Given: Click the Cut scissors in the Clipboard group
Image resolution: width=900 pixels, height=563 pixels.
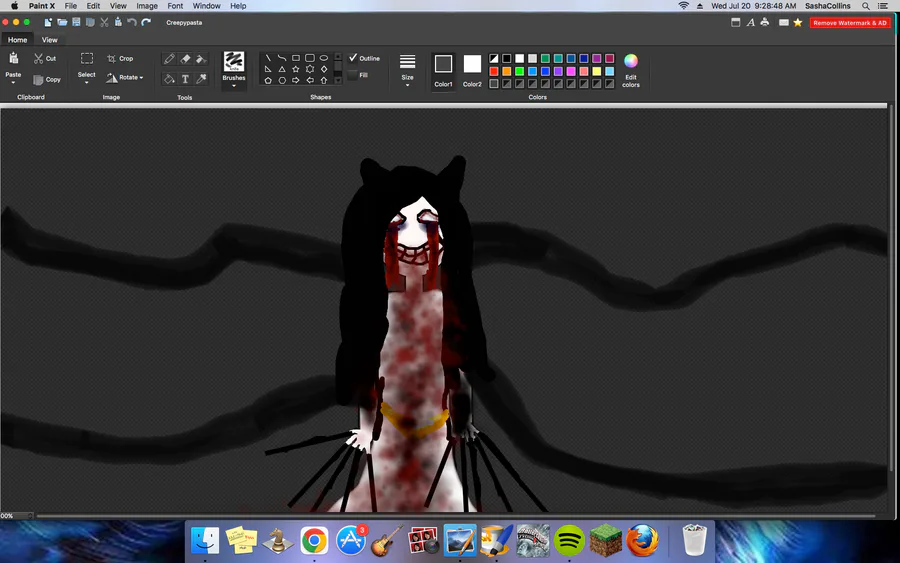Looking at the screenshot, I should pyautogui.click(x=45, y=59).
